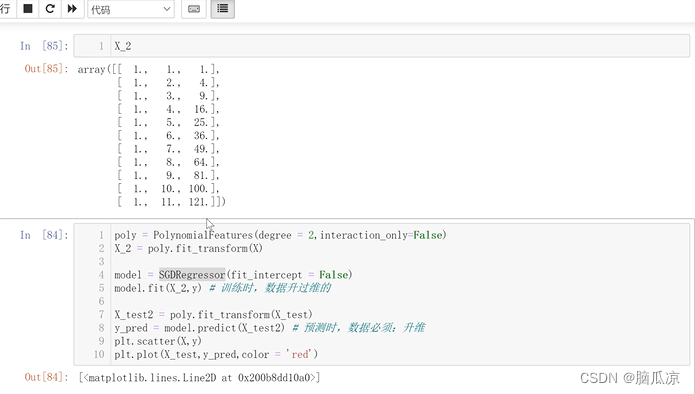Restart the kernel with the circular arrow icon

pos(50,8)
